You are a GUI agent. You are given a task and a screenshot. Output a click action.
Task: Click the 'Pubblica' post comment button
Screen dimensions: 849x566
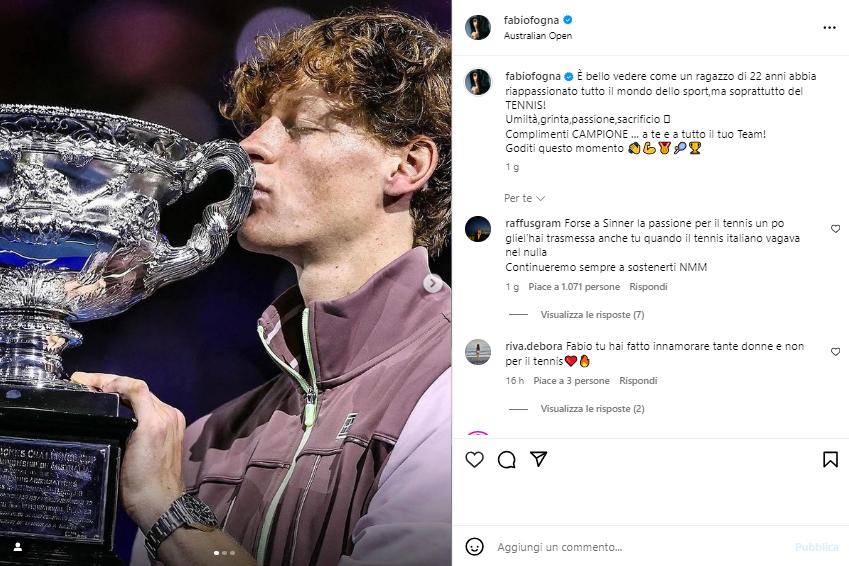817,547
